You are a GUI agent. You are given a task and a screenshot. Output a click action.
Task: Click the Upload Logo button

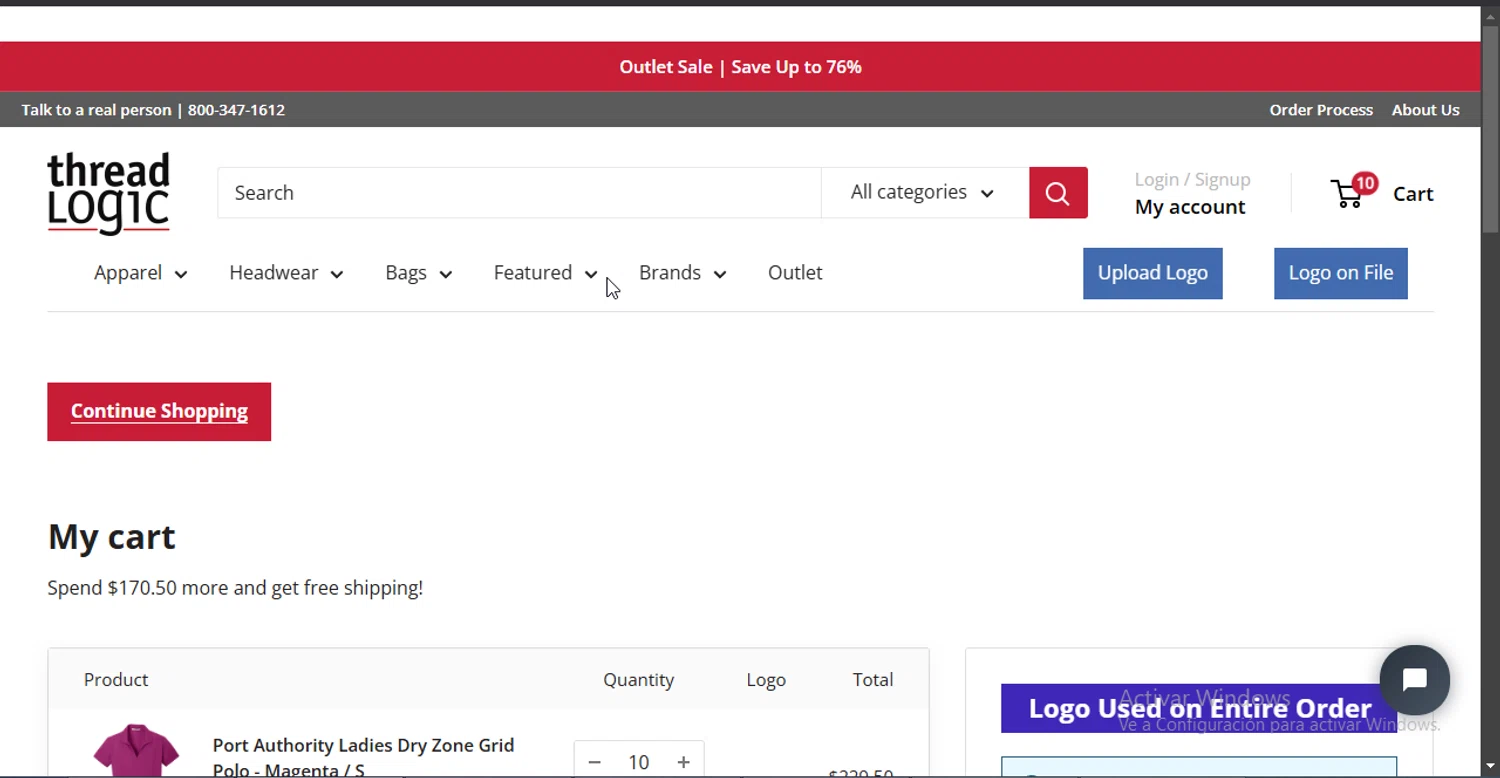pos(1152,273)
